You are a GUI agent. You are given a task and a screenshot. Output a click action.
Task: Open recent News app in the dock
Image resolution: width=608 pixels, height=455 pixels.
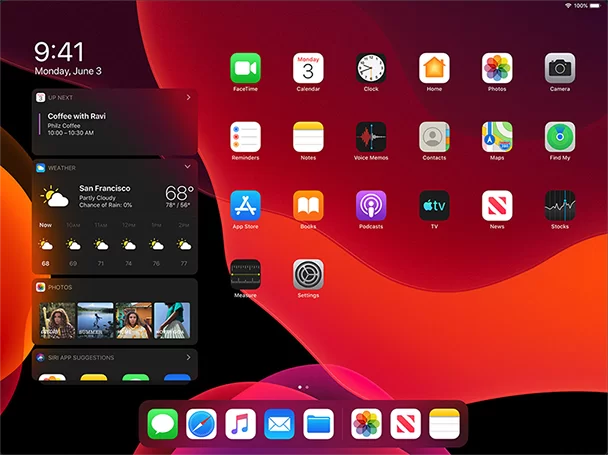[x=405, y=424]
